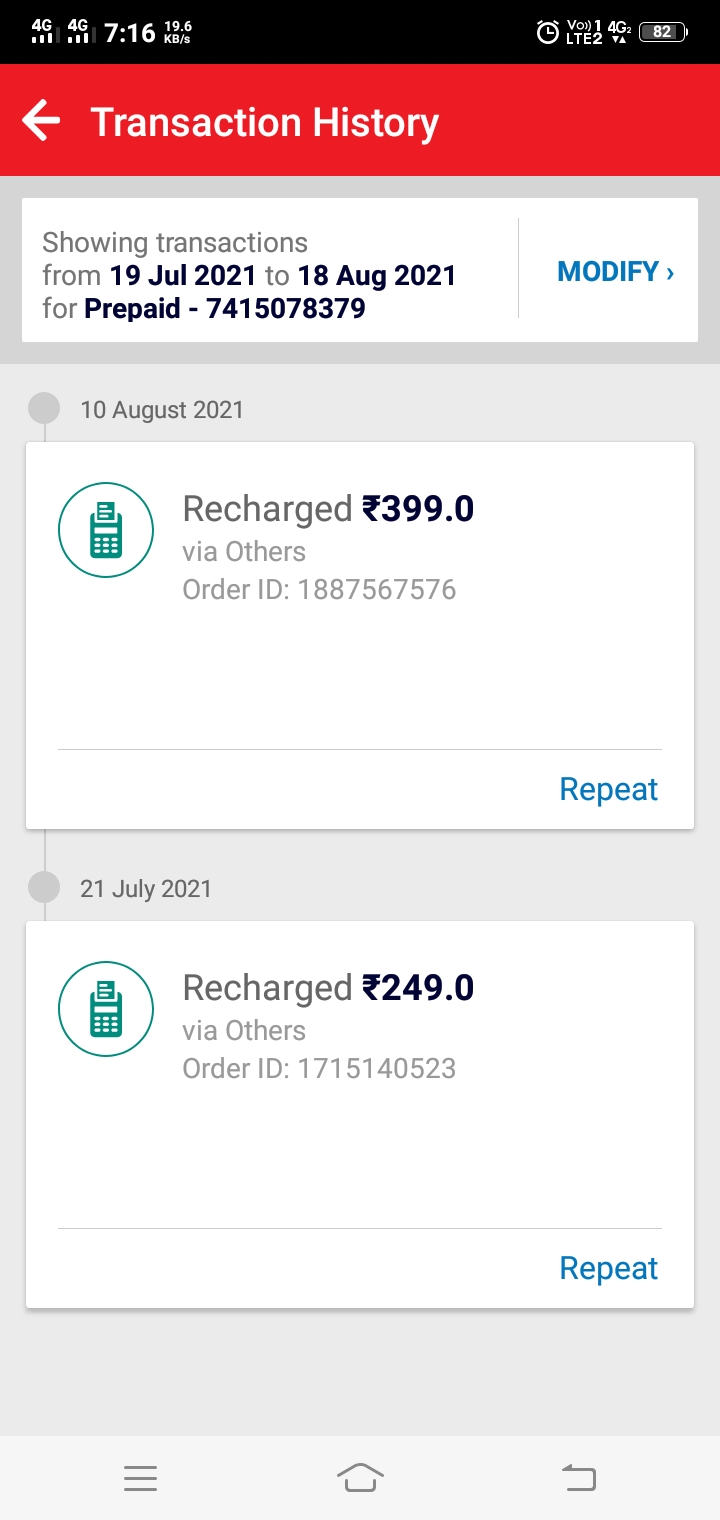This screenshot has width=720, height=1520.
Task: Select Order ID 1887567576 text
Action: (319, 589)
